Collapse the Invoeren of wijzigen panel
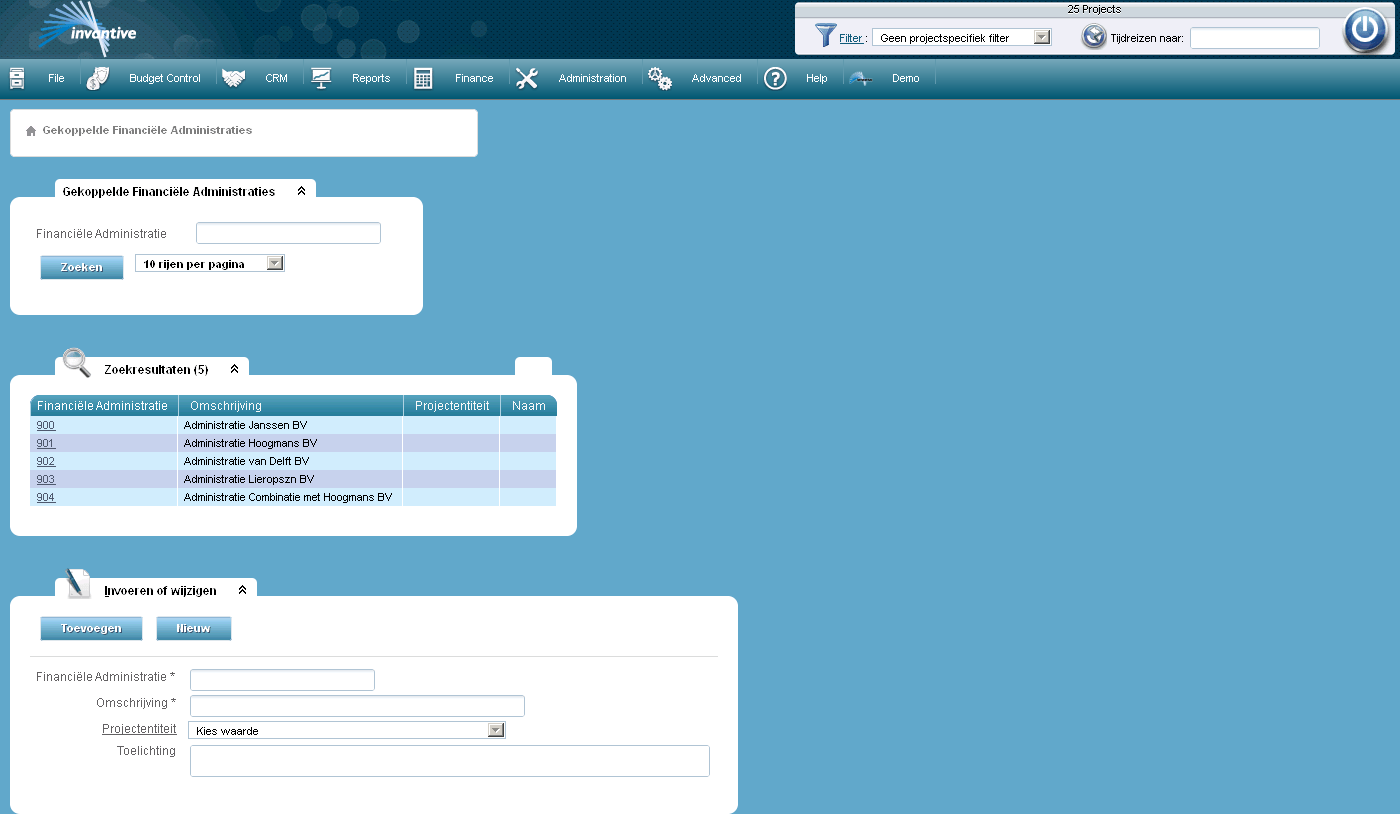 click(x=242, y=590)
